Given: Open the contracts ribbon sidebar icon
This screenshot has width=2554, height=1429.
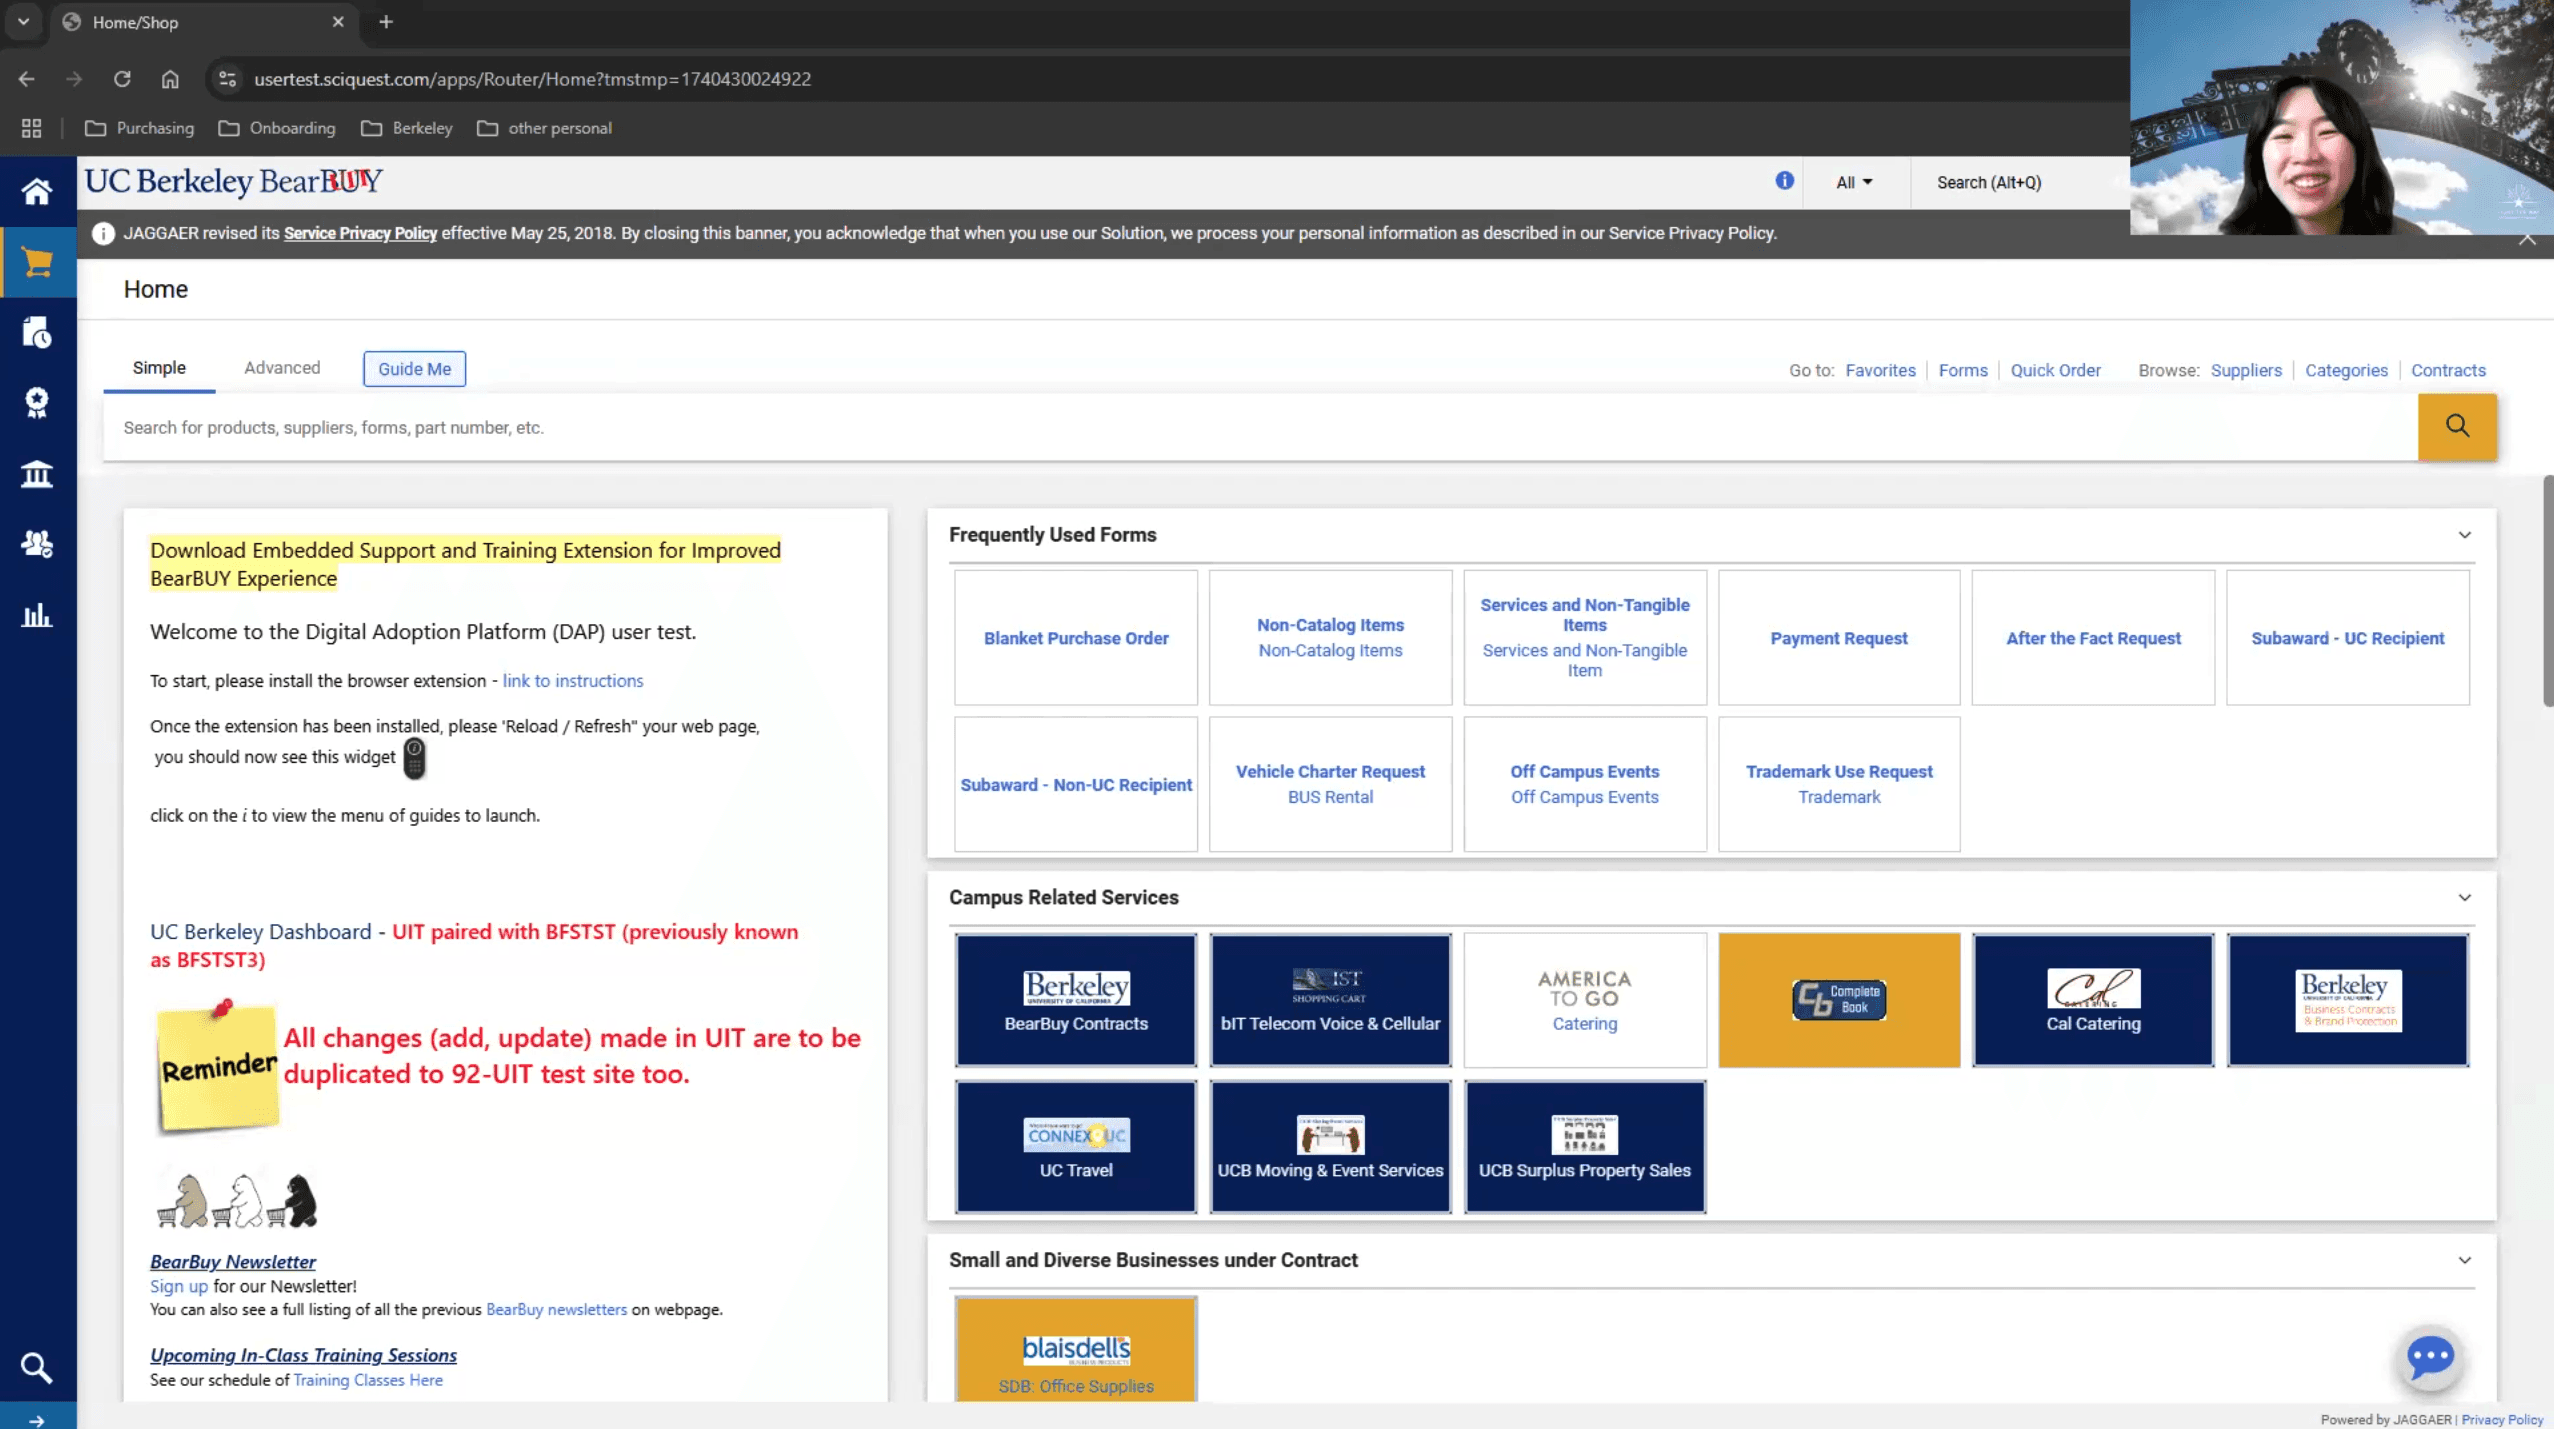Looking at the screenshot, I should pos(37,403).
